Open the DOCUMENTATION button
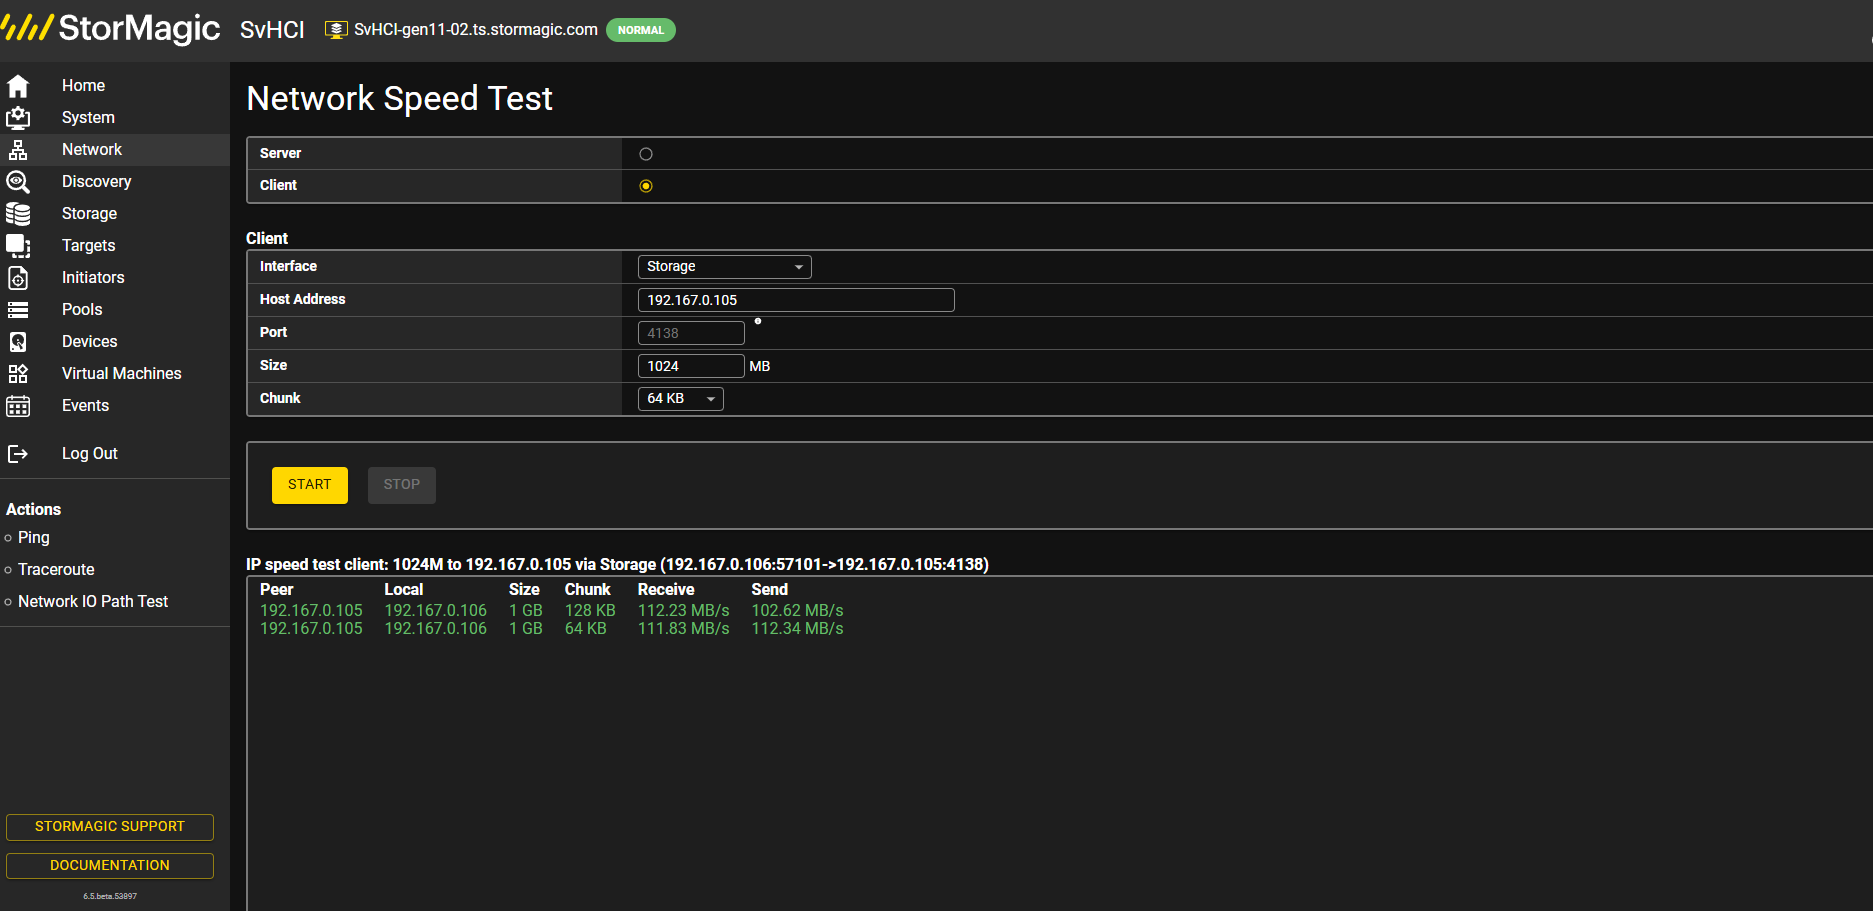Screen dimensions: 1873x911 pos(110,866)
